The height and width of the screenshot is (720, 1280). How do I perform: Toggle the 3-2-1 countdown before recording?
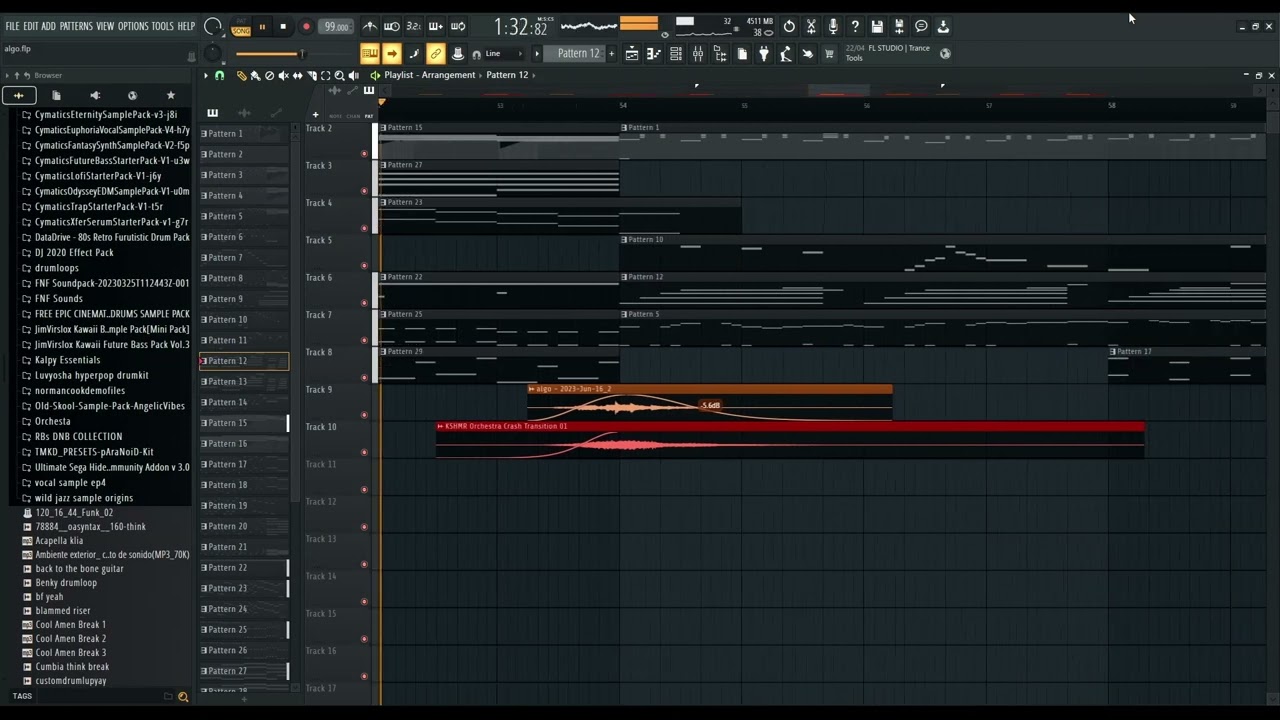[x=414, y=27]
